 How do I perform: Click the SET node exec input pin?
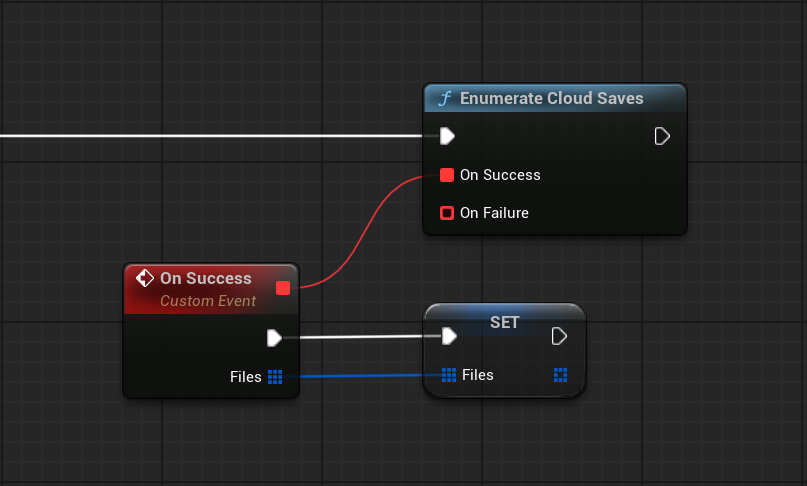click(449, 336)
